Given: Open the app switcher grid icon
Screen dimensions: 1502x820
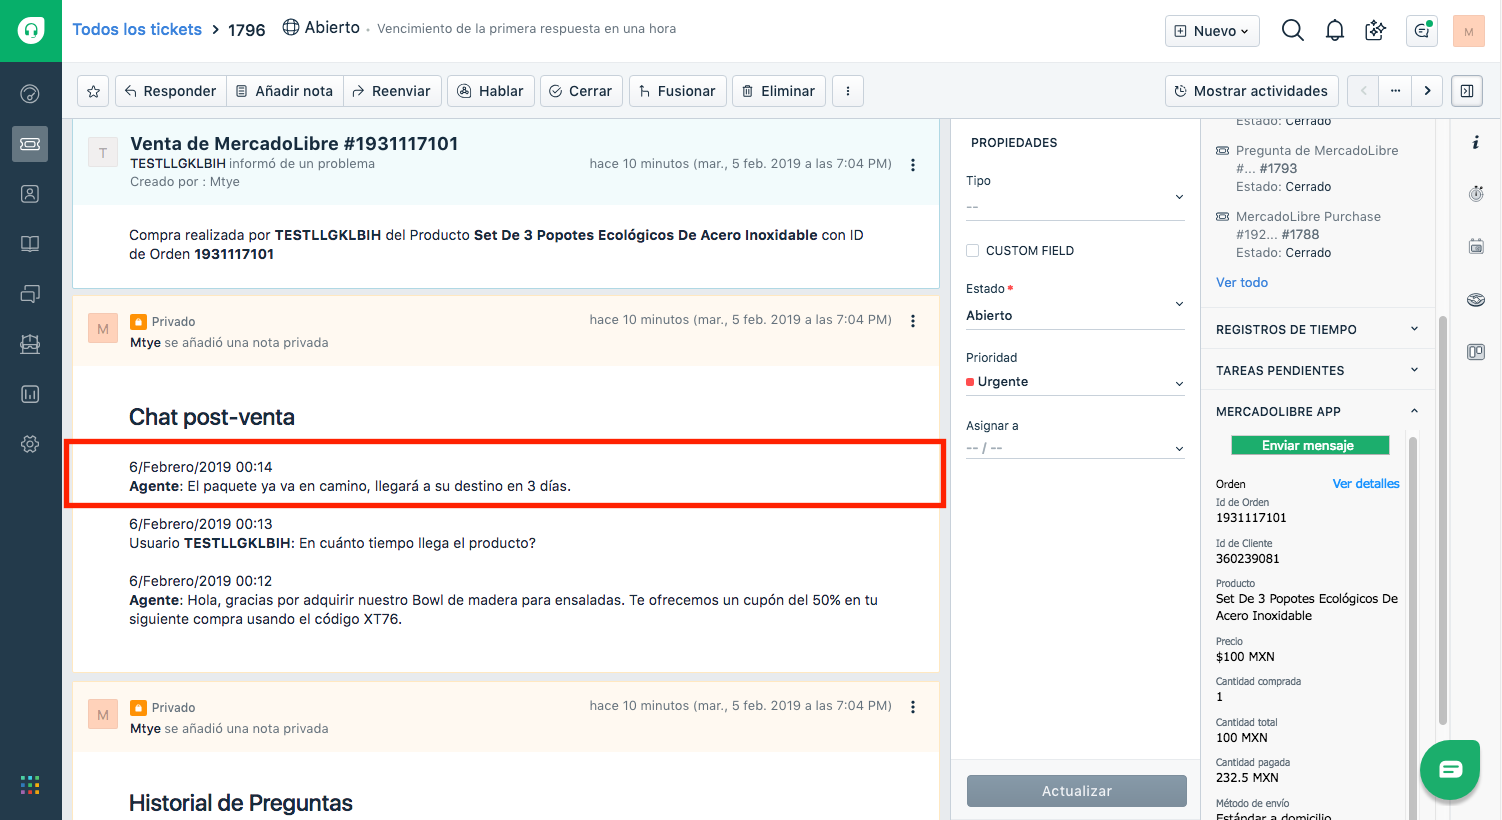Looking at the screenshot, I should [x=30, y=785].
